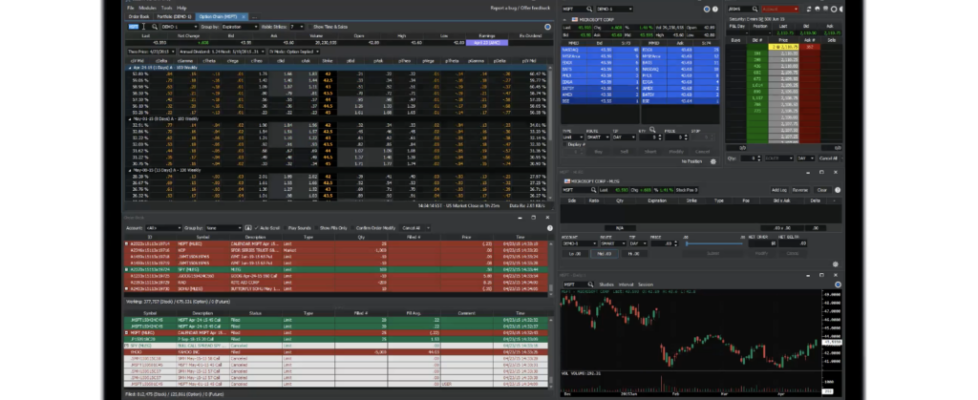Click the blue circle icon in Level II panel
This screenshot has width=978, height=400.
(x=707, y=9)
